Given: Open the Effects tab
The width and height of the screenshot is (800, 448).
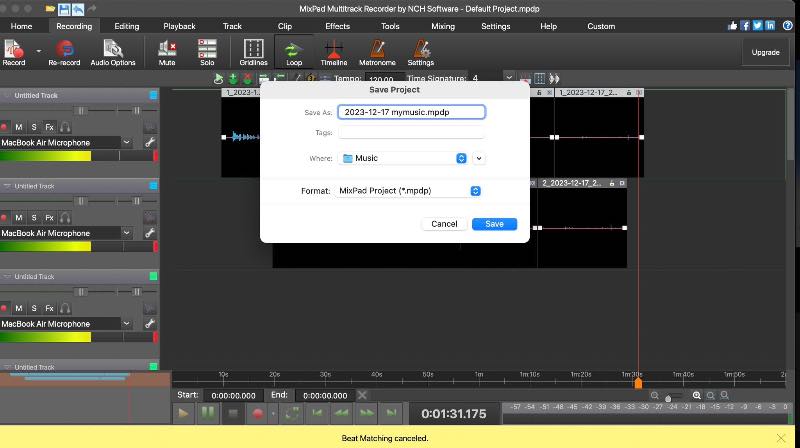Looking at the screenshot, I should 337,26.
